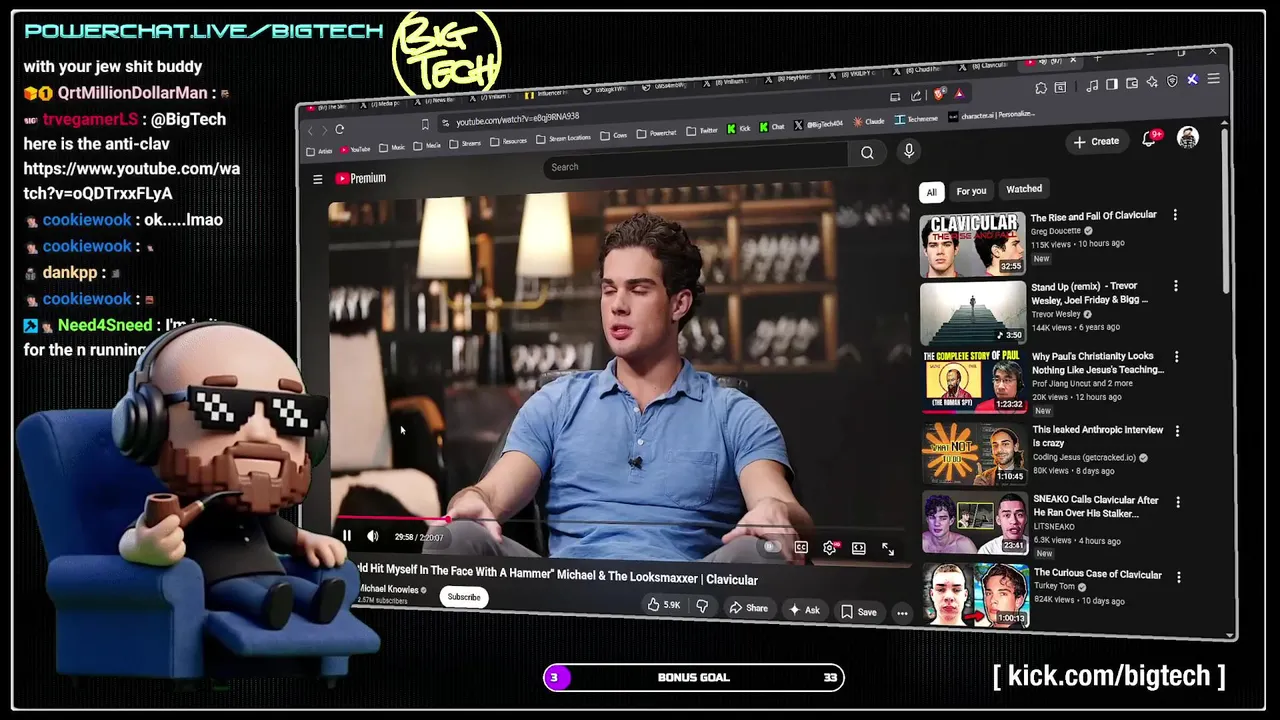Open This leaked Anthropic interview video title
1280x720 pixels.
click(x=1098, y=436)
